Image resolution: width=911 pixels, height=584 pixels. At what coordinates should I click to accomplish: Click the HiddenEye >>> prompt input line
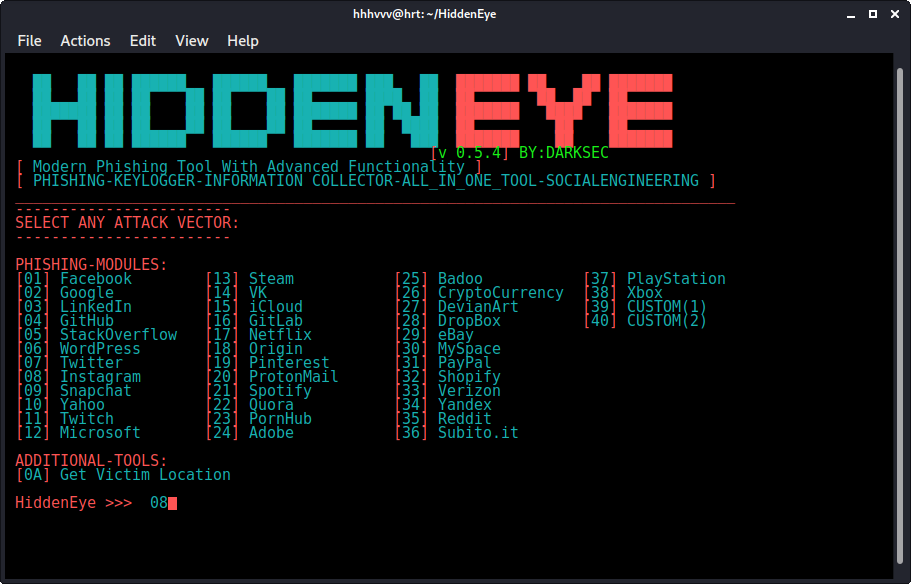(96, 503)
